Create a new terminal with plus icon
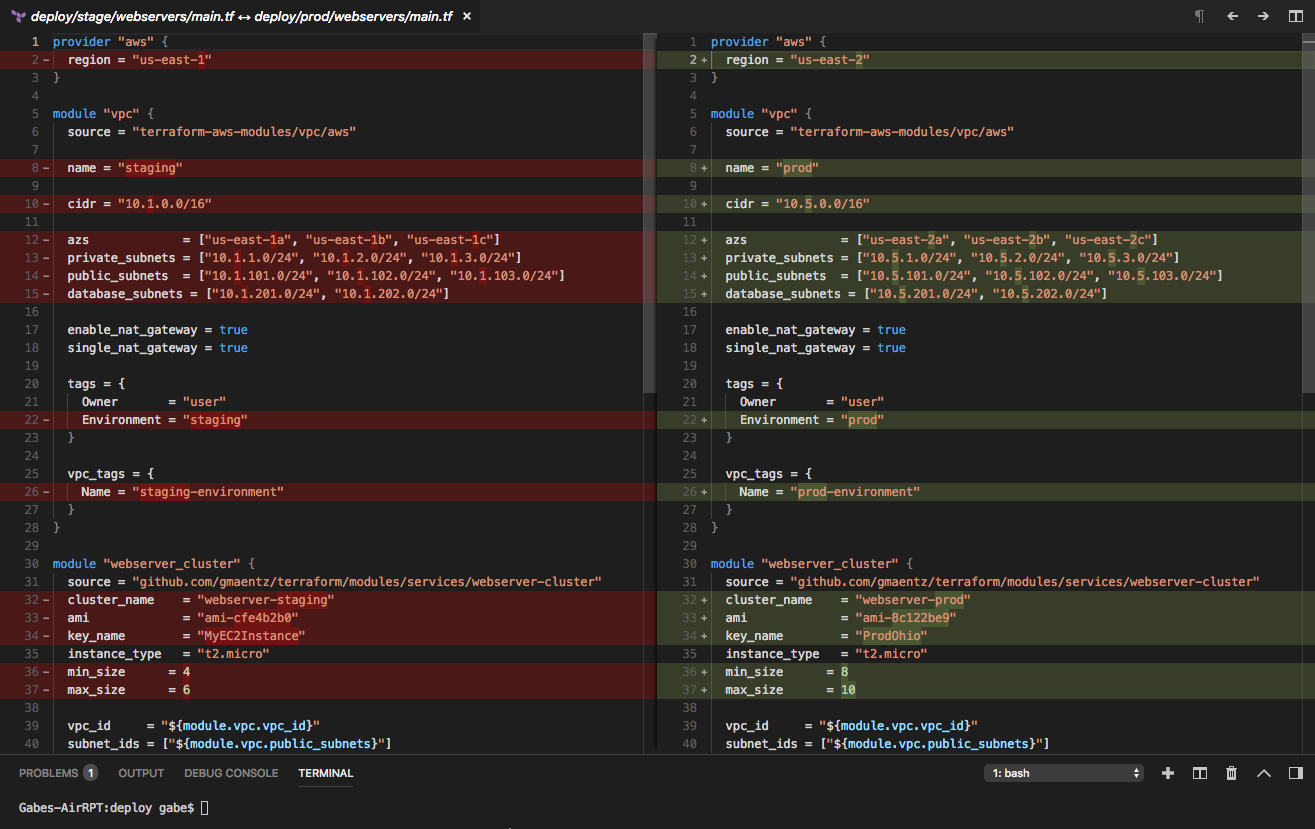 [x=1167, y=773]
